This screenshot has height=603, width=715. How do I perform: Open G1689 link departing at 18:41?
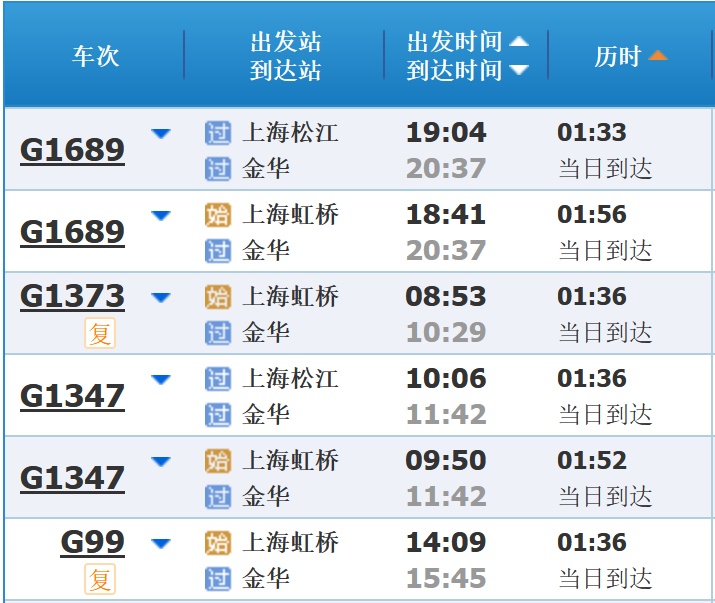pos(72,232)
